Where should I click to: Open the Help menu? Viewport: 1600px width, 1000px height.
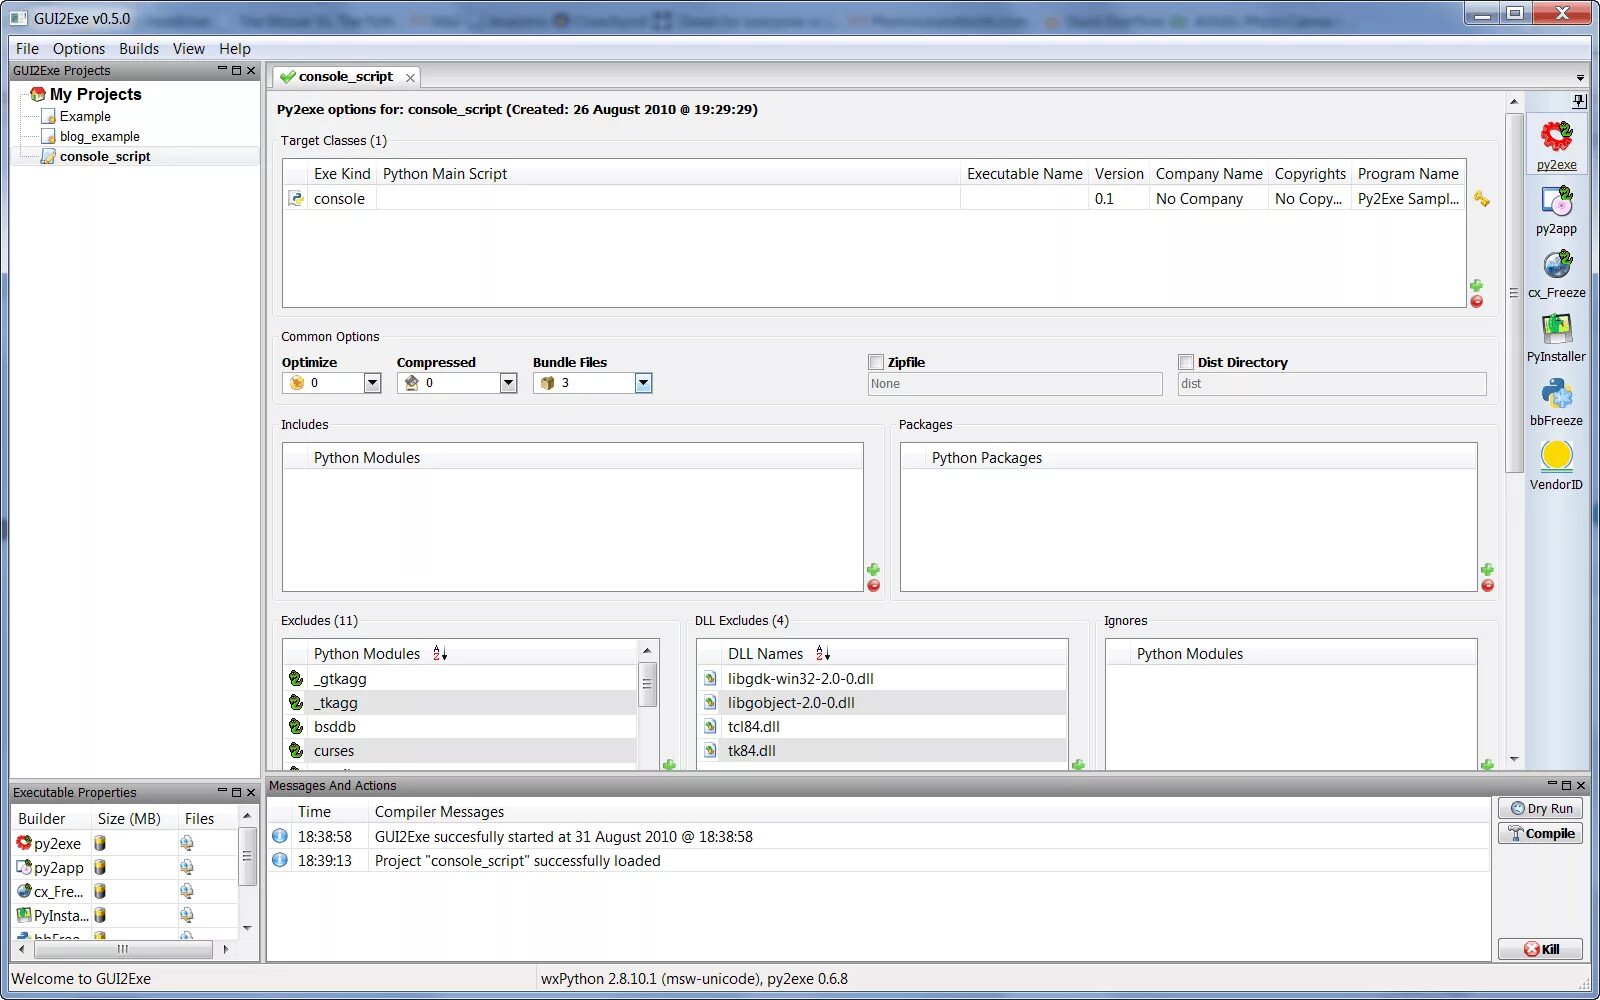click(235, 48)
